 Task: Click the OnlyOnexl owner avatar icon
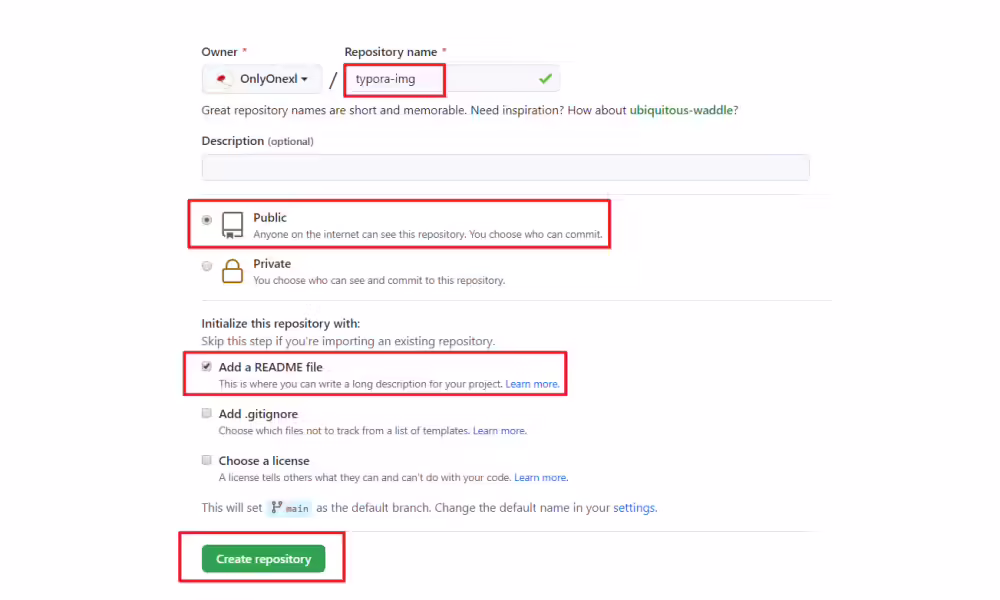tap(221, 79)
